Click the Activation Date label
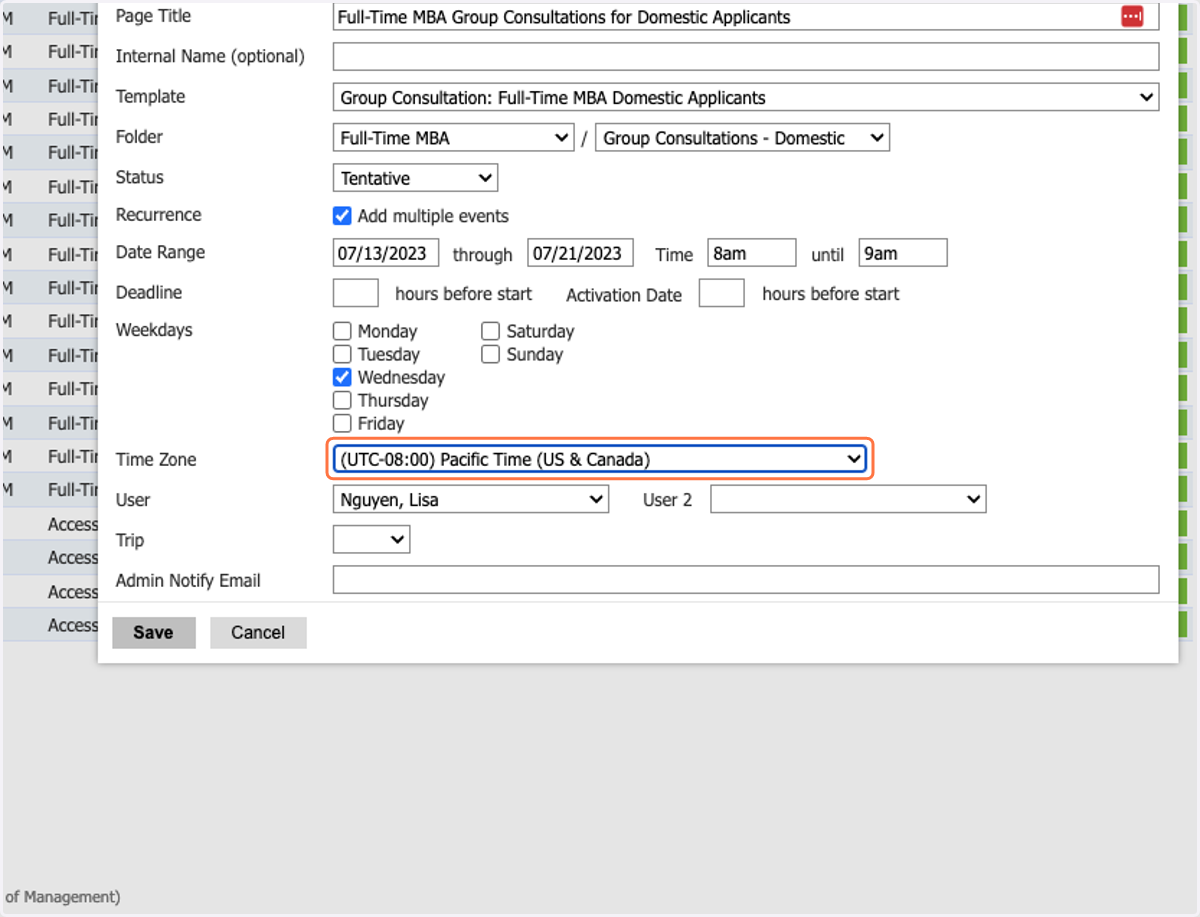Image resolution: width=1200 pixels, height=917 pixels. click(x=624, y=295)
